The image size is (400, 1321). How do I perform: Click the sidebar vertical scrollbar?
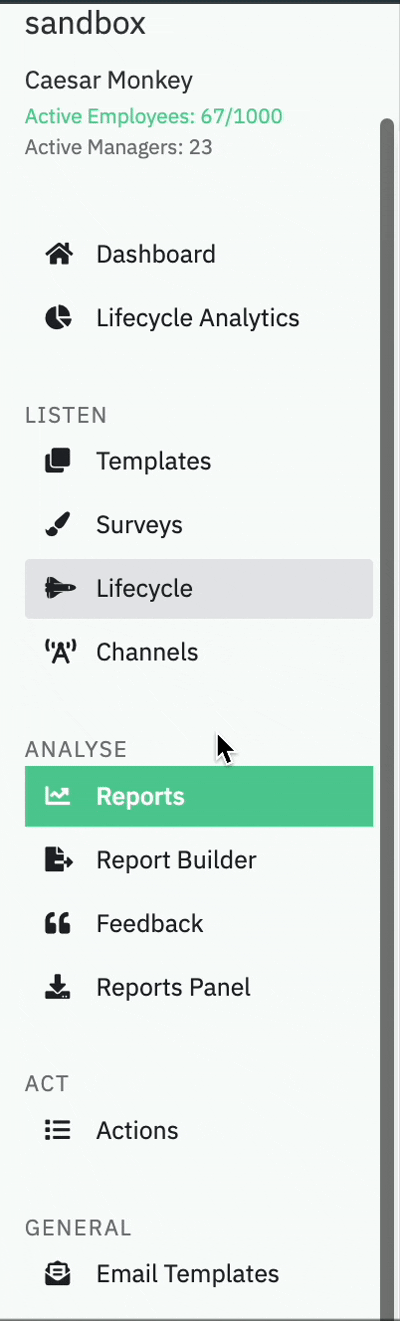click(387, 720)
